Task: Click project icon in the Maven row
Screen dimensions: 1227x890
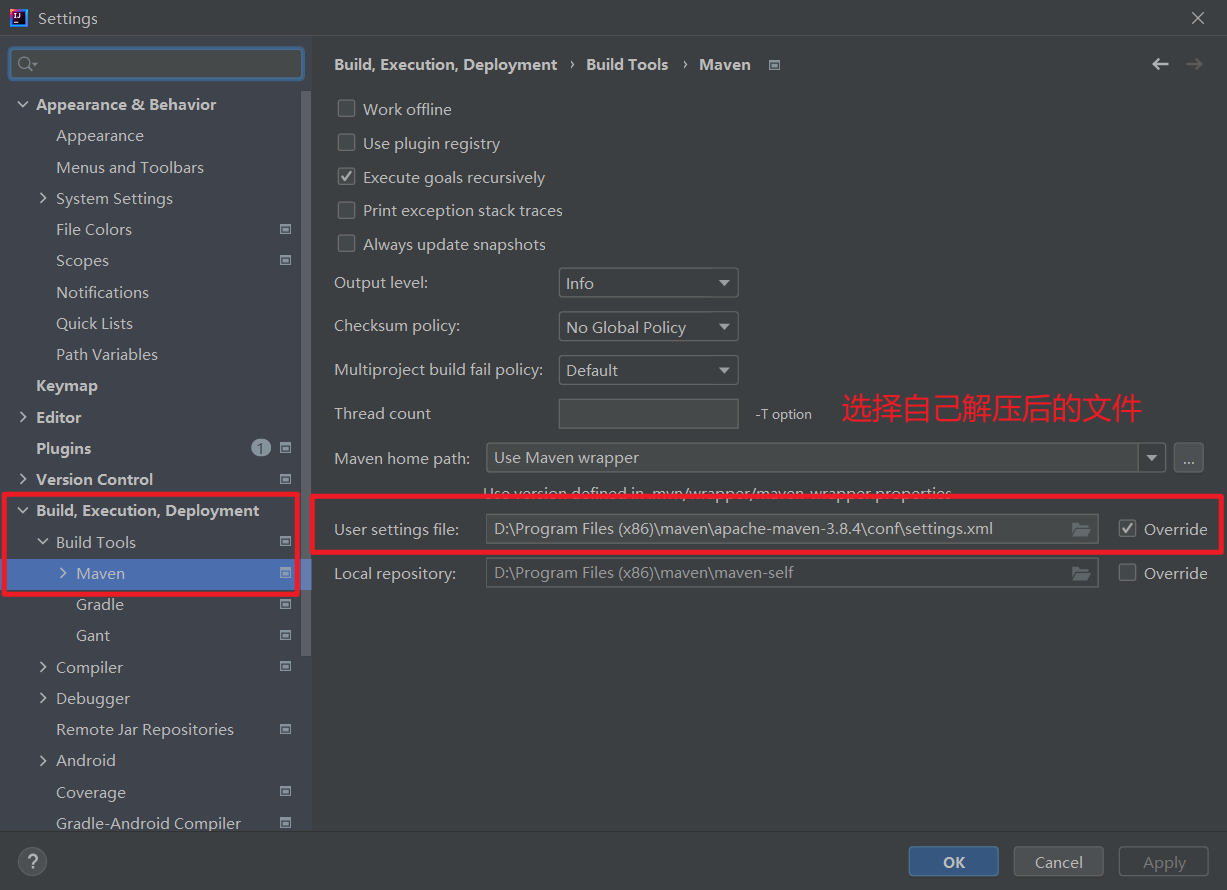Action: [x=285, y=573]
